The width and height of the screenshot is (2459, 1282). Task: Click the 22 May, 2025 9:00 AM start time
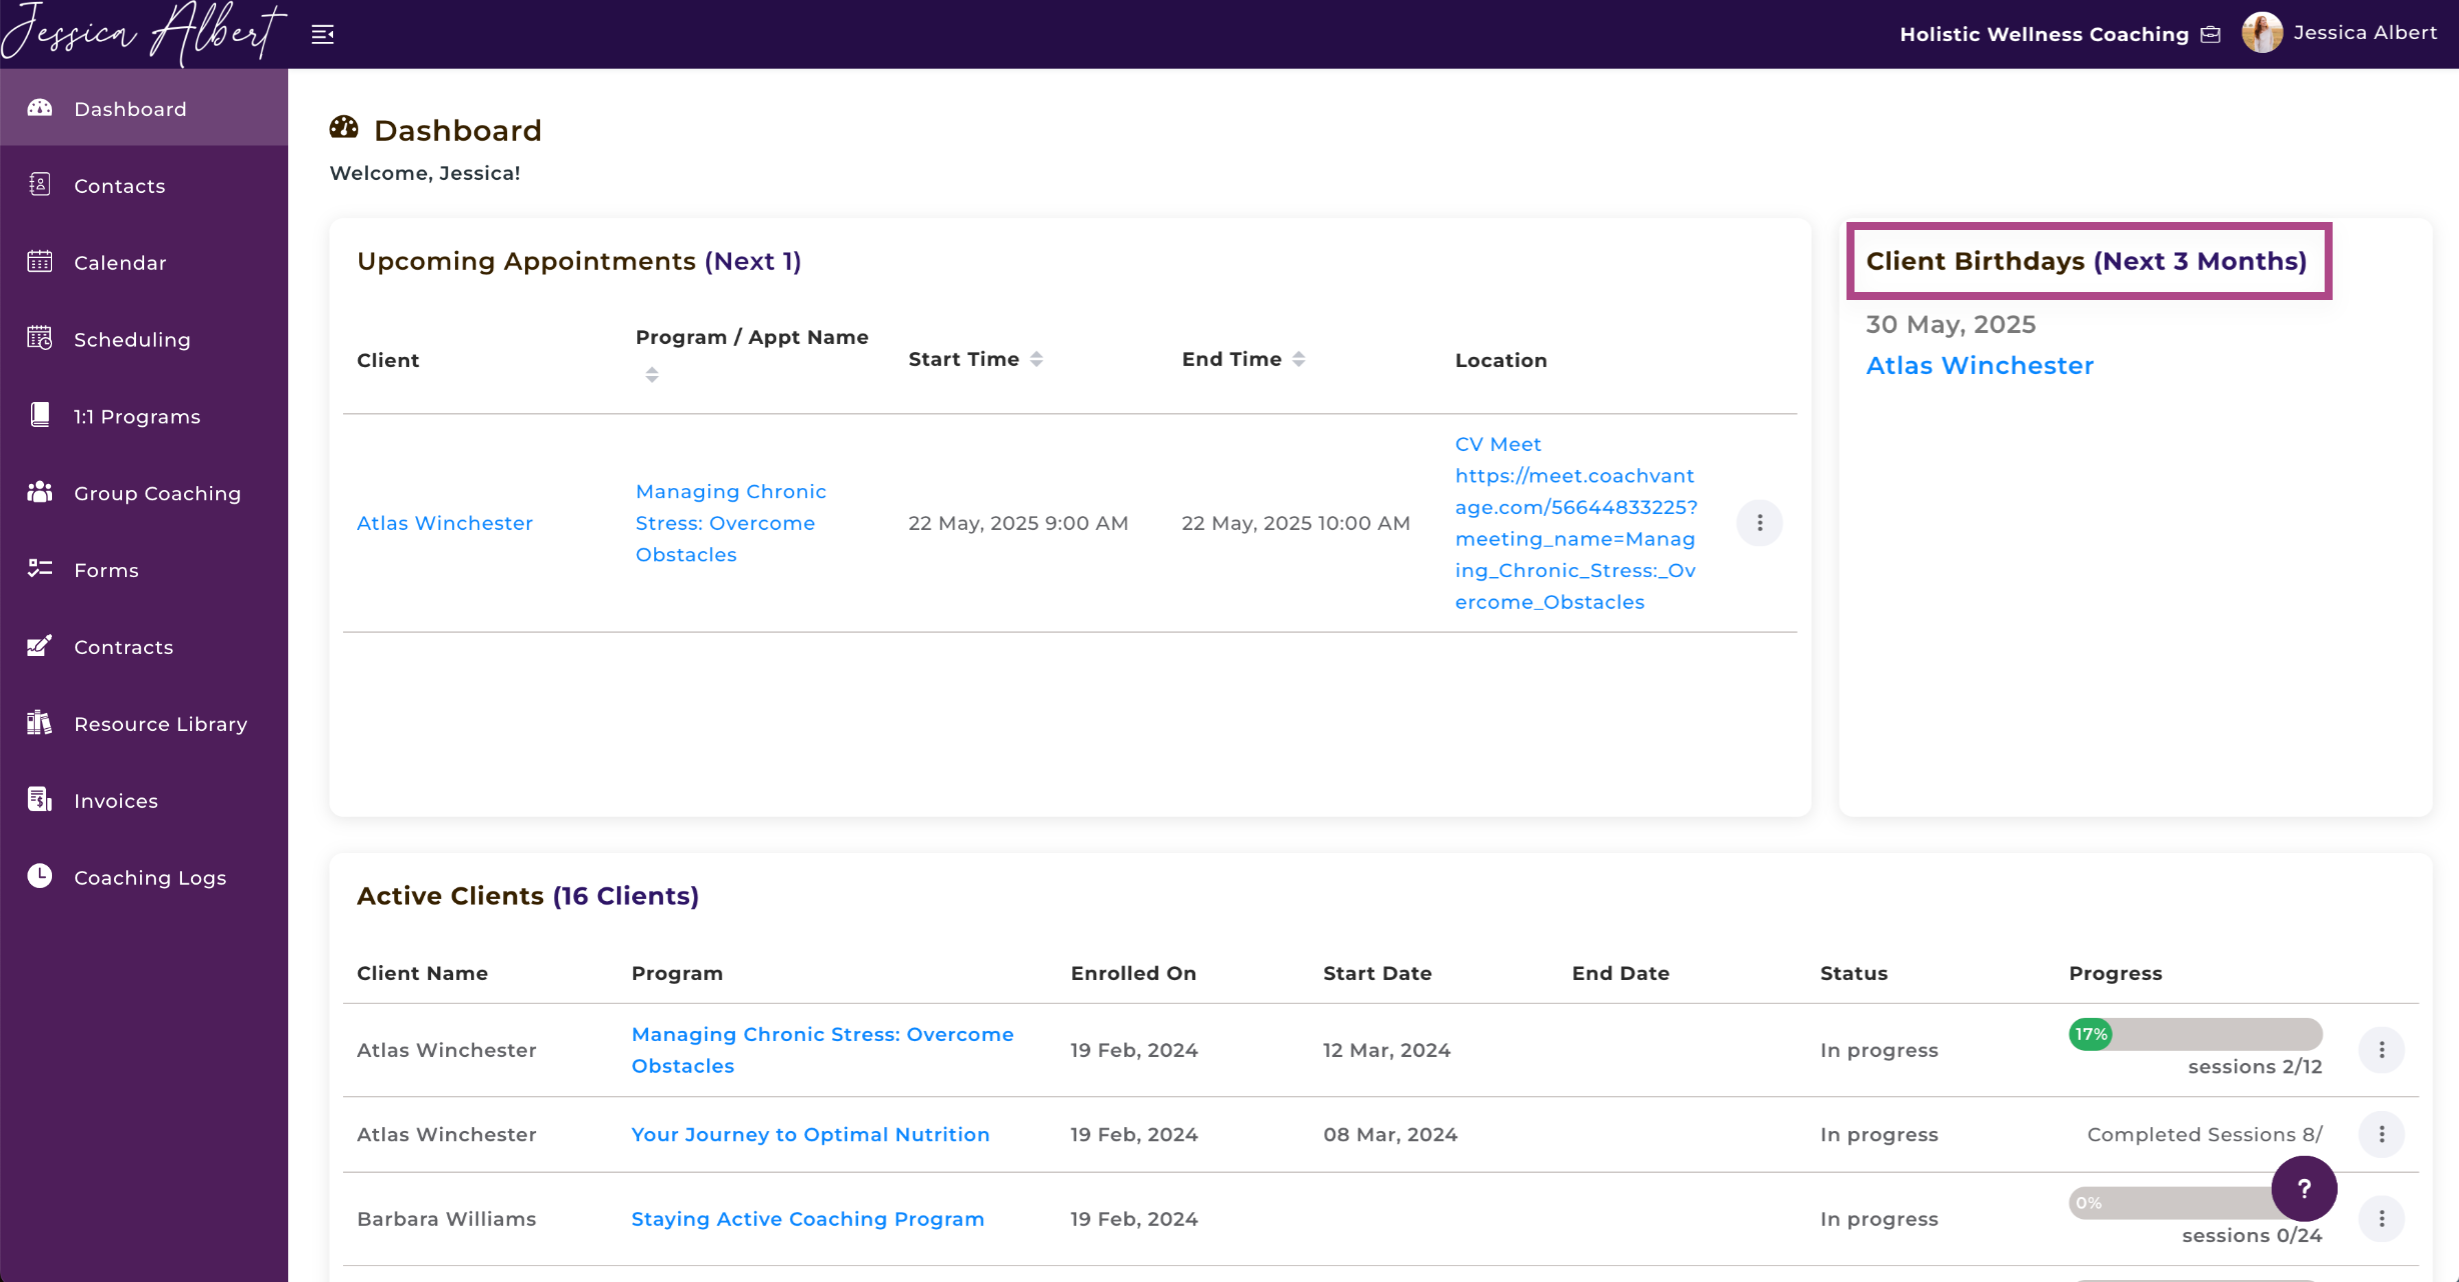[1018, 523]
